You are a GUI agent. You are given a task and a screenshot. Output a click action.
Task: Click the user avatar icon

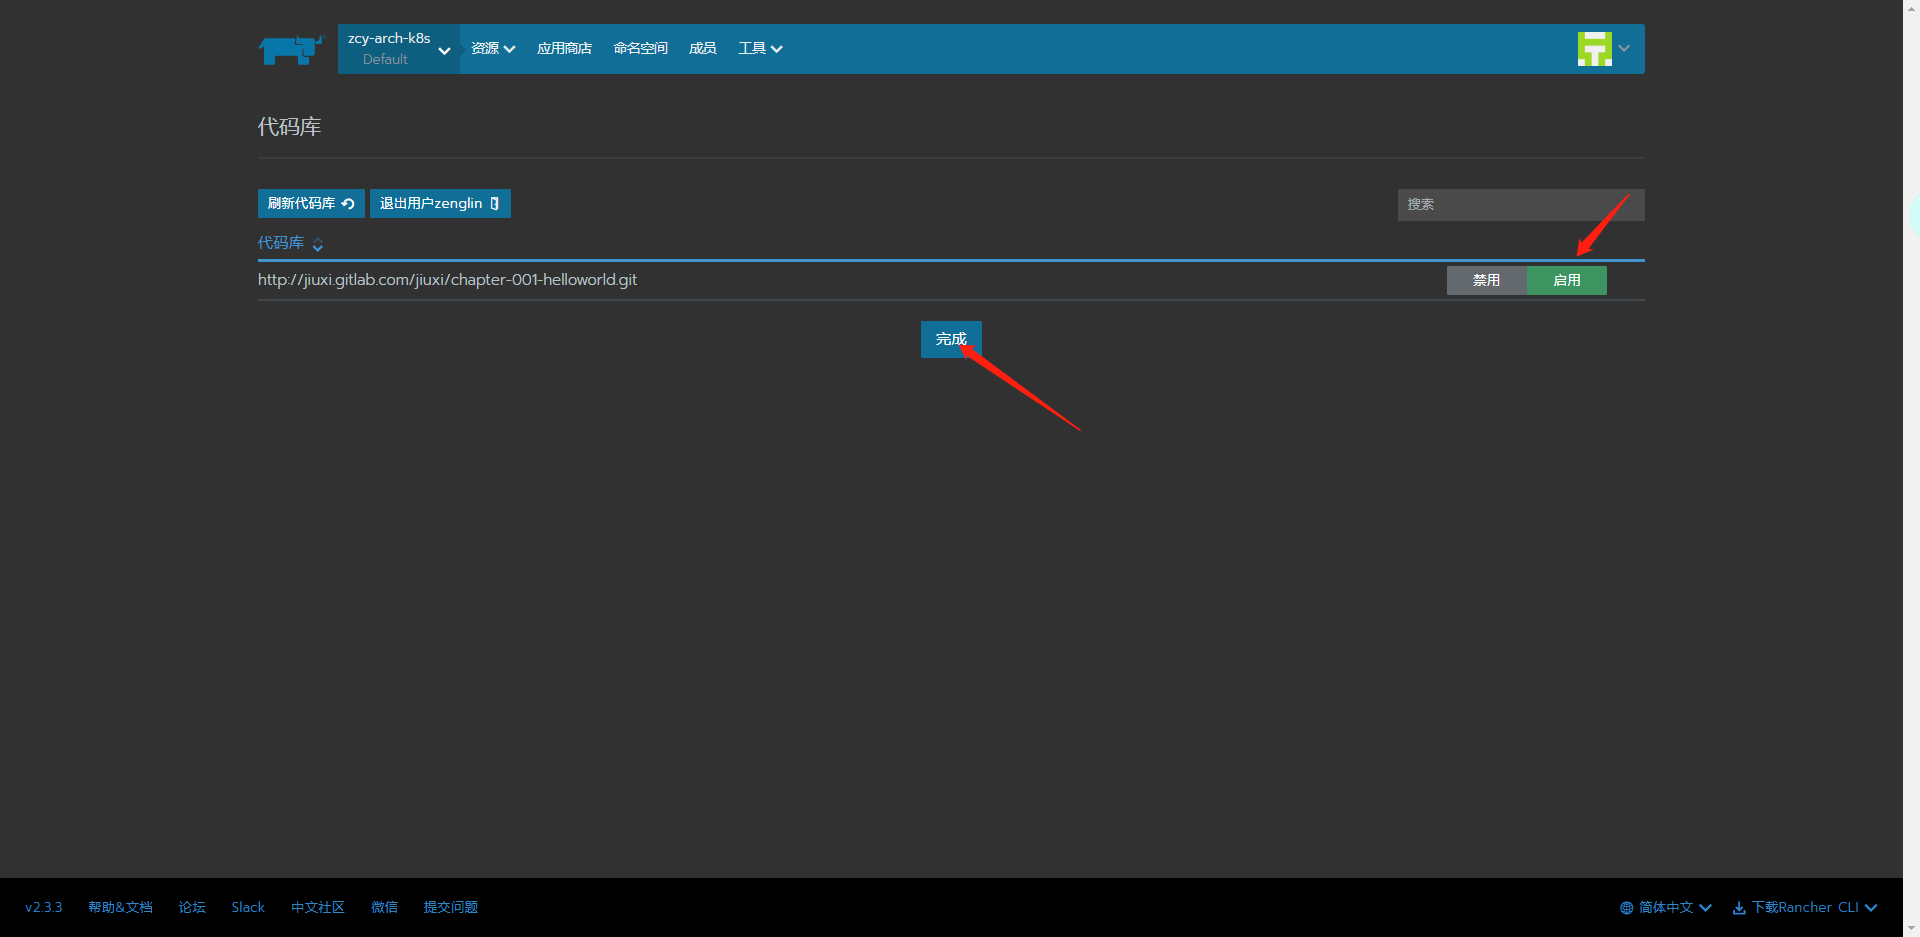coord(1594,48)
